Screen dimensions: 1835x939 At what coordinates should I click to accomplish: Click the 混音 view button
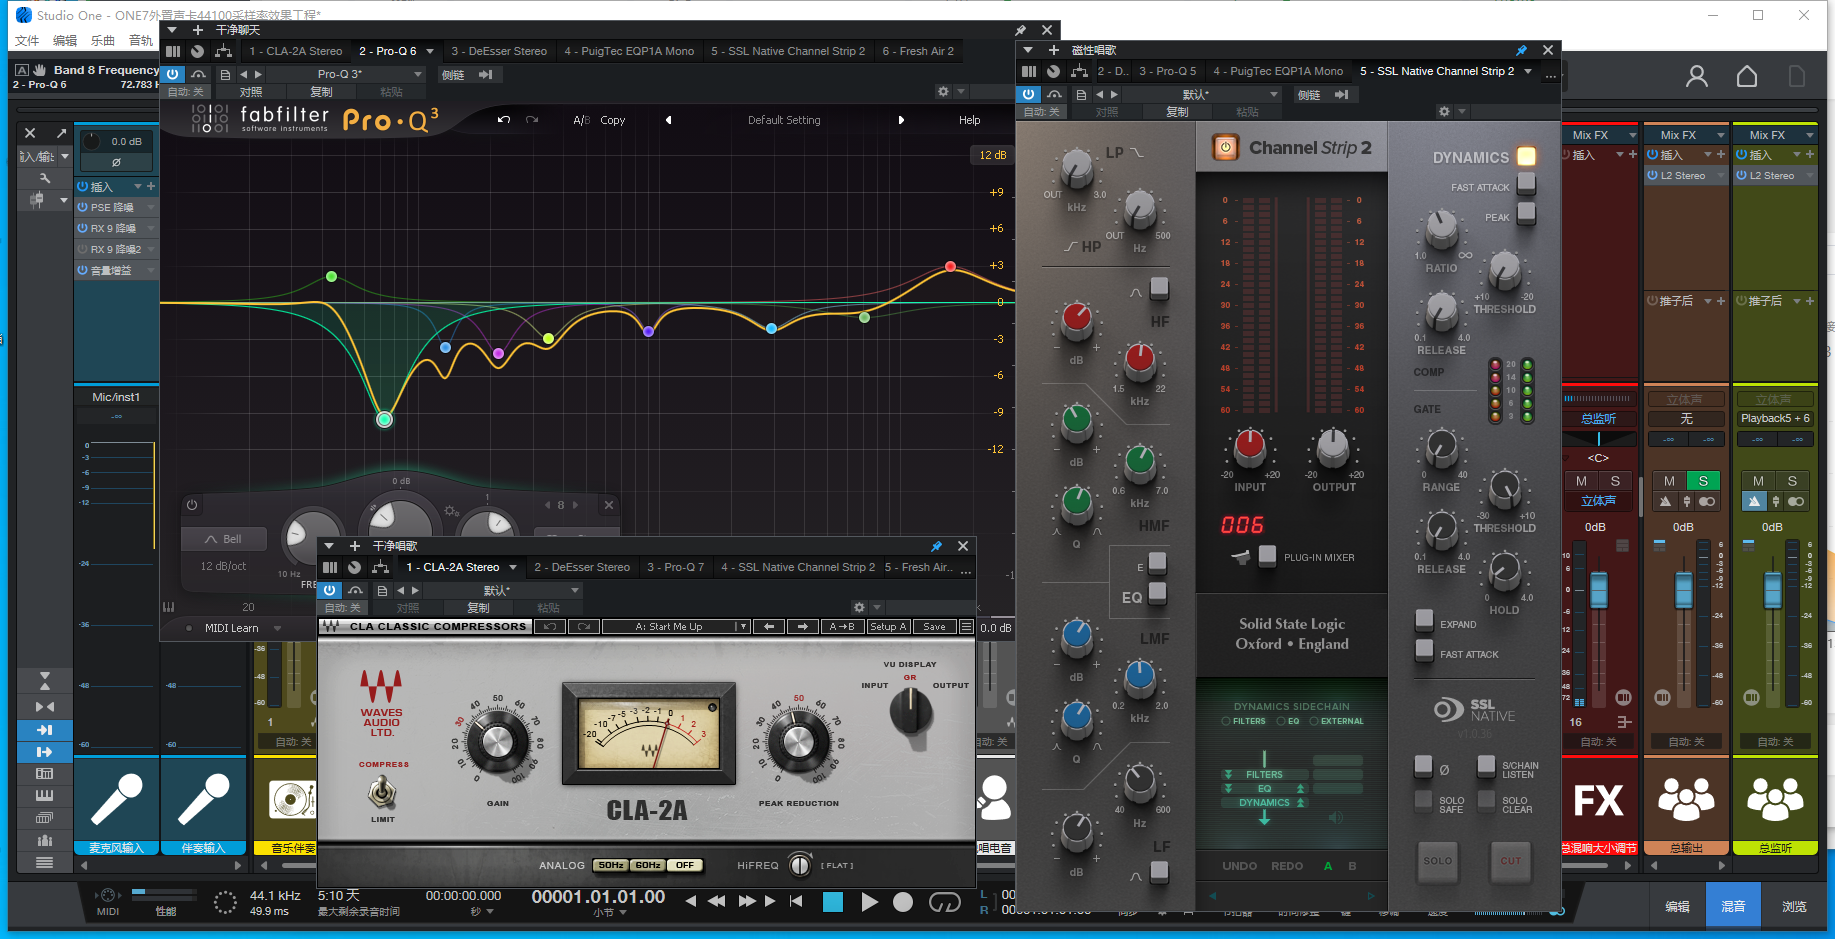click(x=1733, y=906)
